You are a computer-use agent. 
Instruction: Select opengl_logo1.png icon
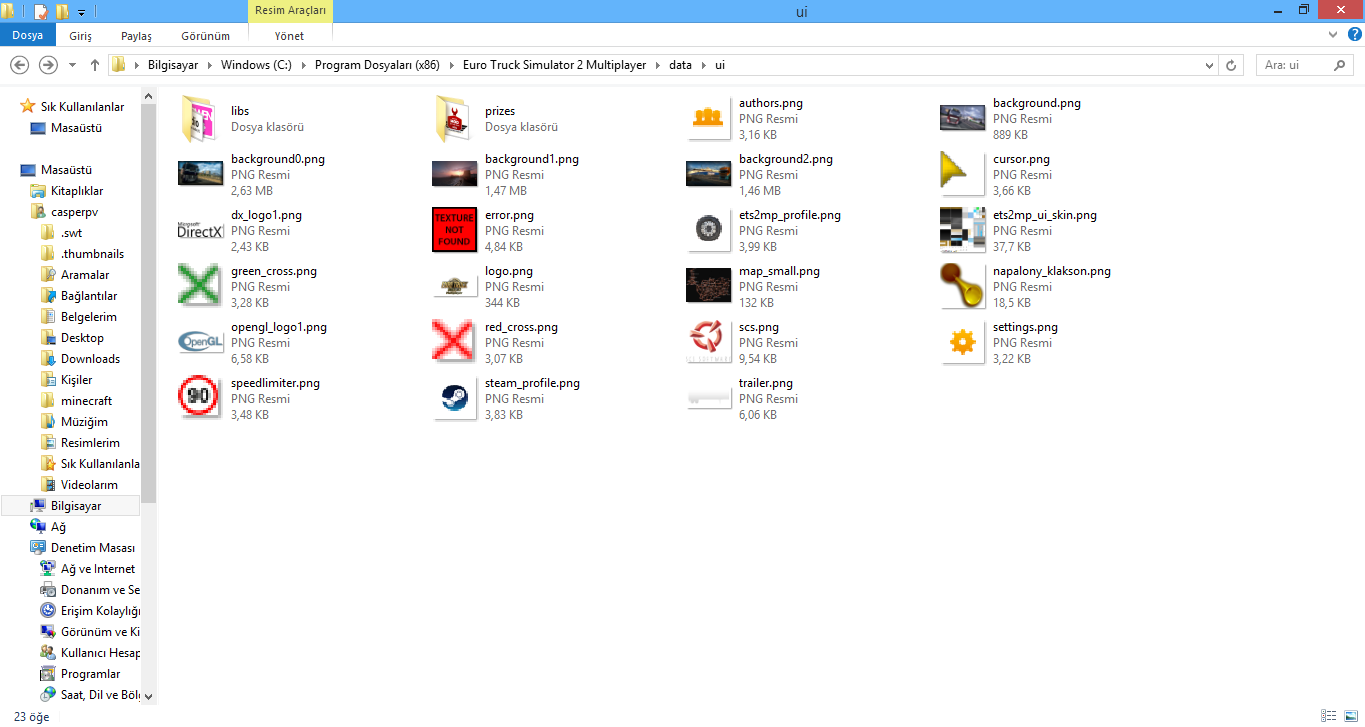pos(200,342)
